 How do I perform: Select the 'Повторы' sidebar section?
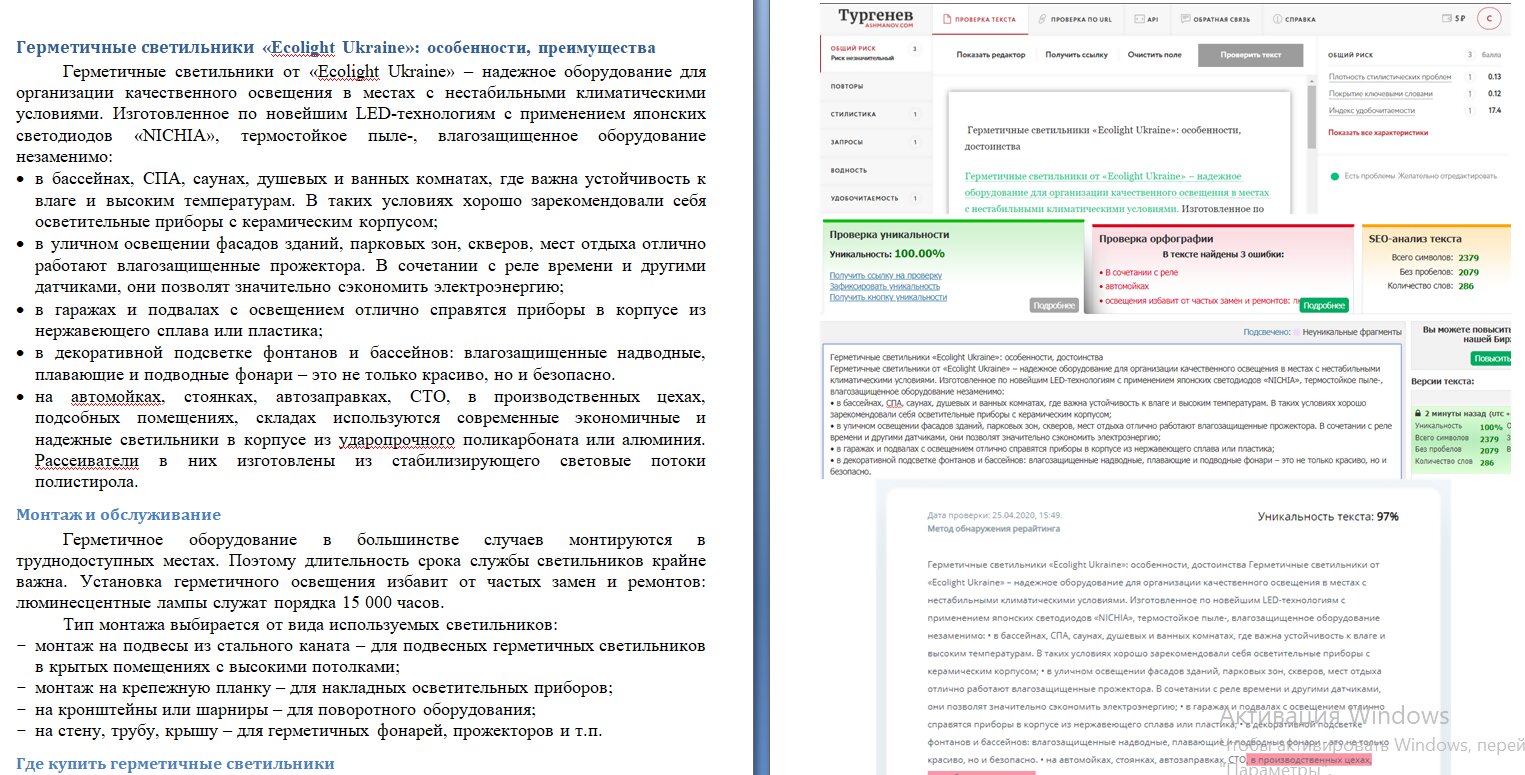click(x=875, y=86)
